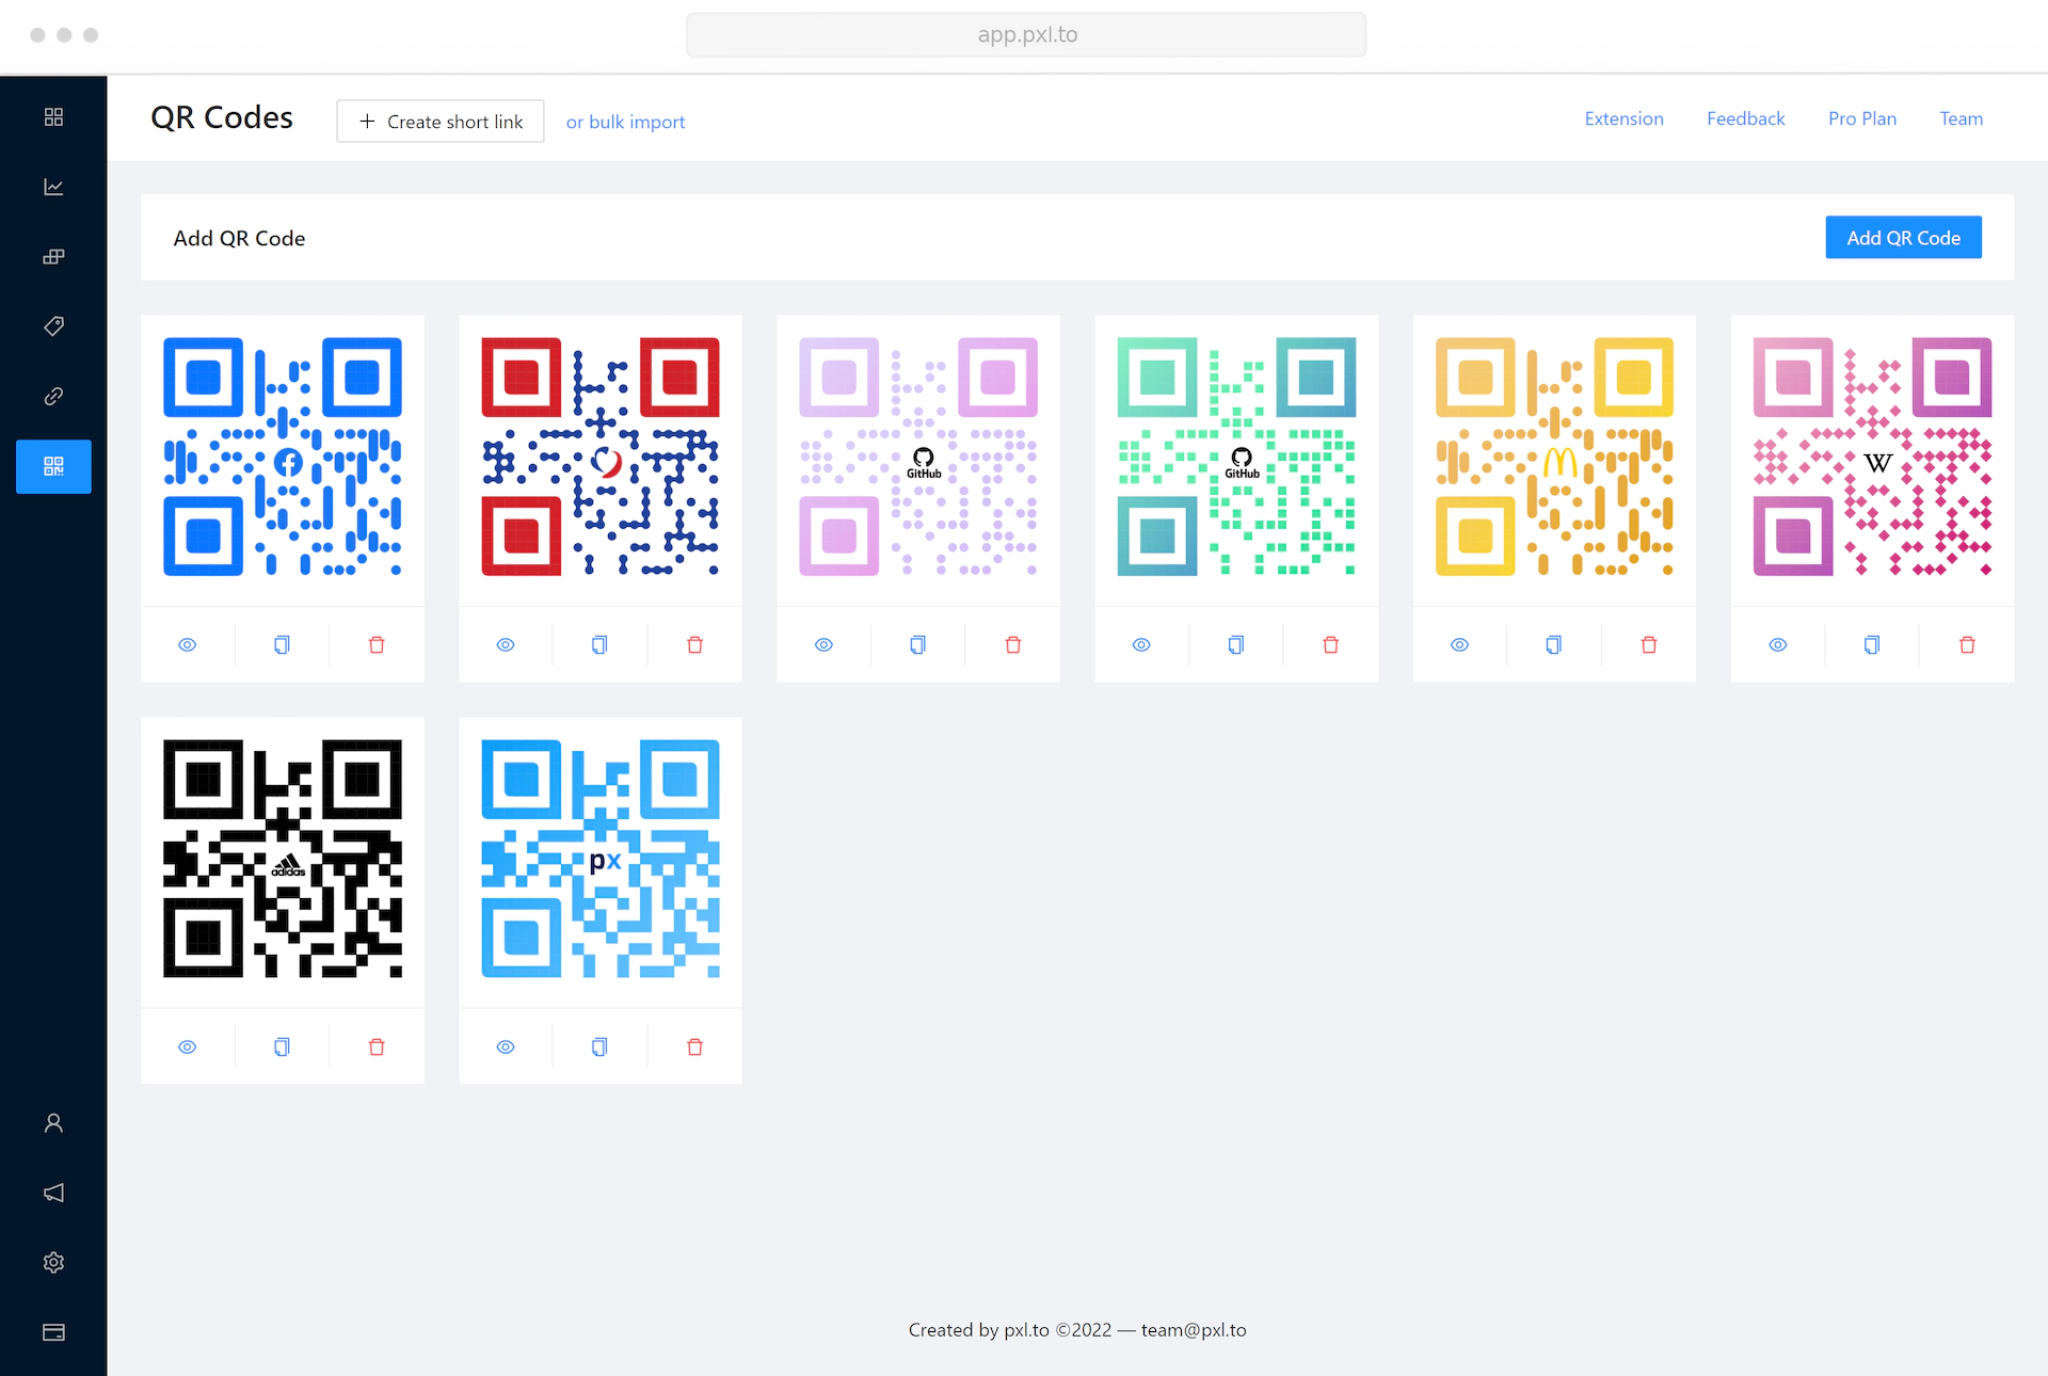
Task: Open the Pro Plan link
Action: pyautogui.click(x=1862, y=119)
